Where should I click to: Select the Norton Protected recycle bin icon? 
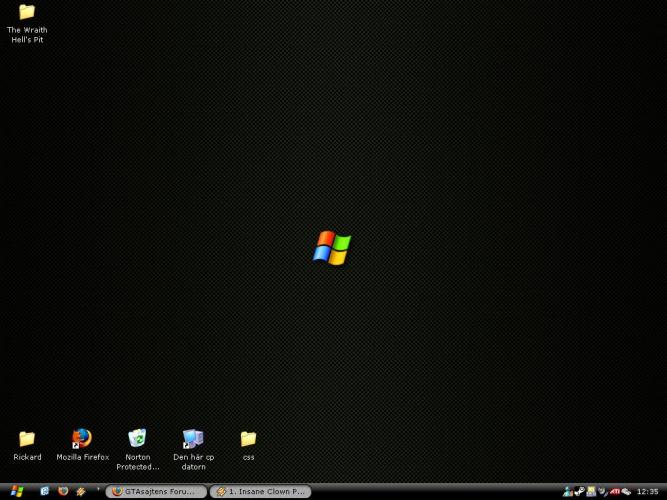138,439
